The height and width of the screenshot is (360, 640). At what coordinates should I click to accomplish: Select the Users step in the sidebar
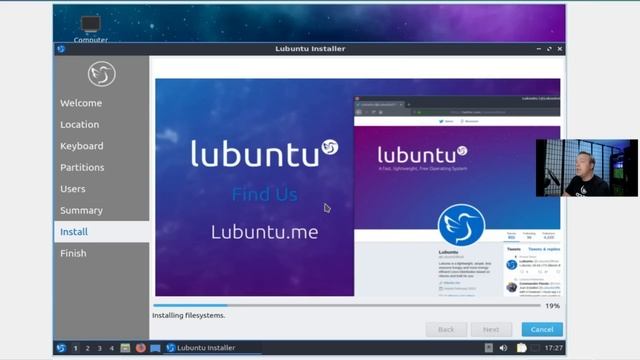point(101,189)
